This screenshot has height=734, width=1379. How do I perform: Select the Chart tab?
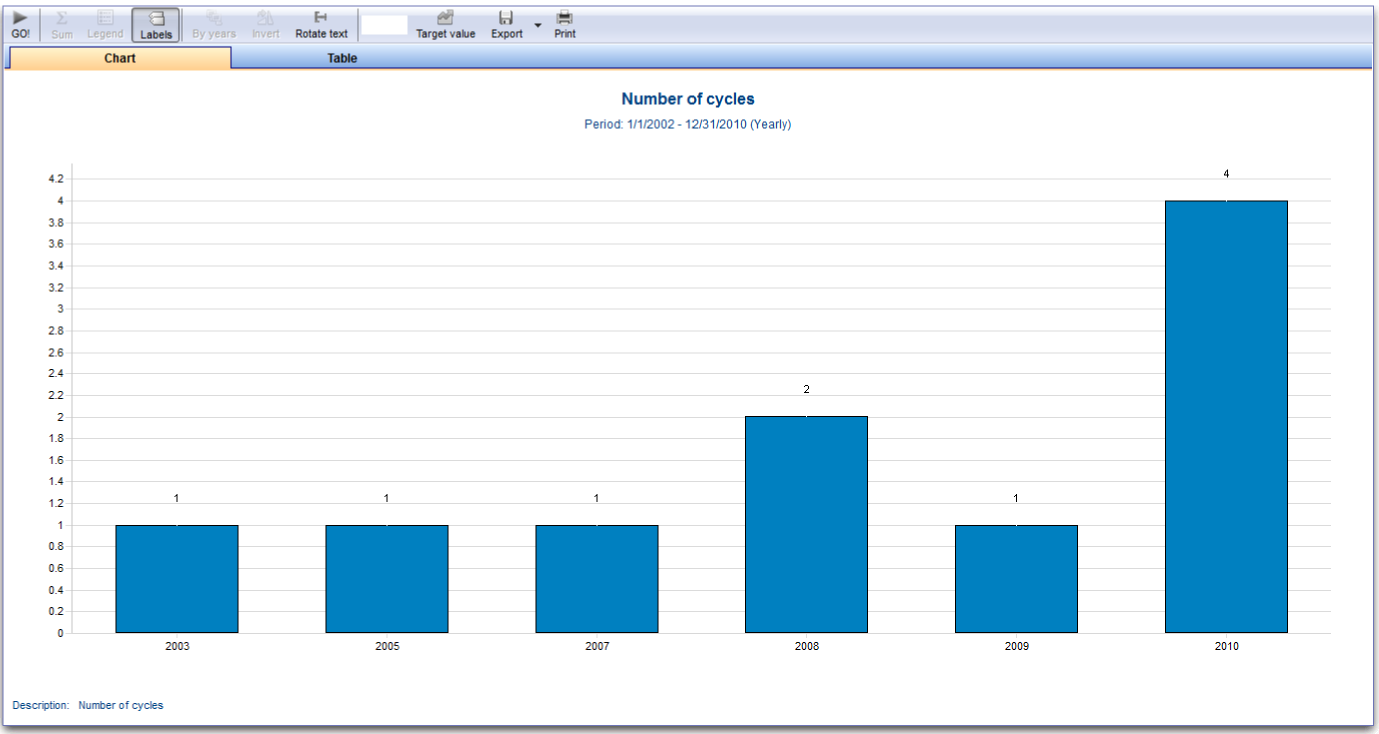120,58
